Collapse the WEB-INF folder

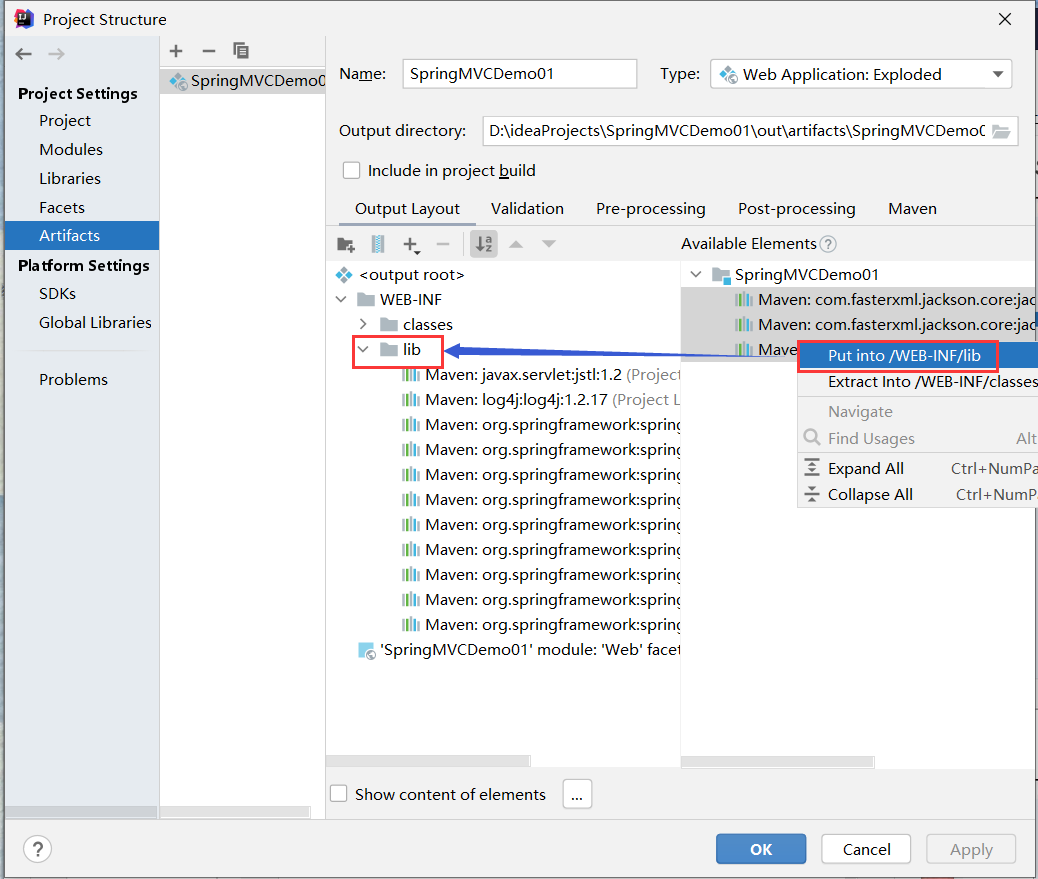pos(342,300)
